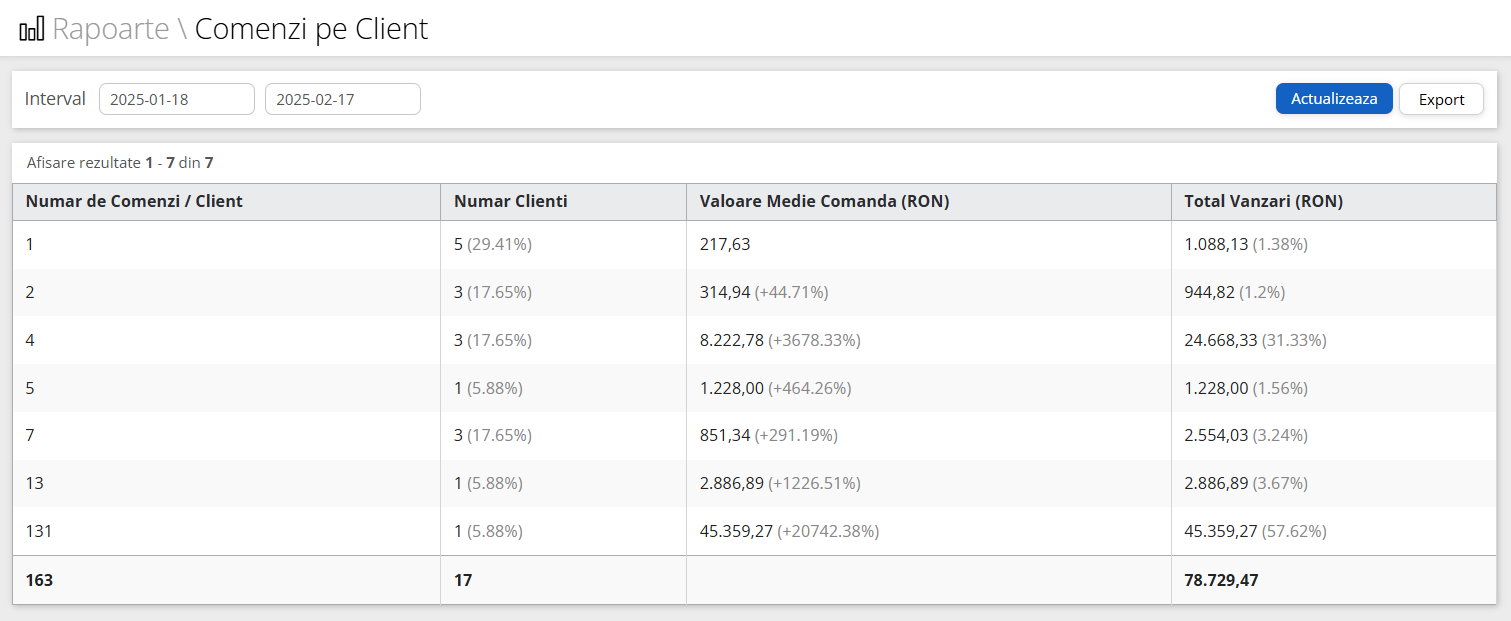Click the Numar de Comenzi / Client header
1511x621 pixels.
point(134,201)
